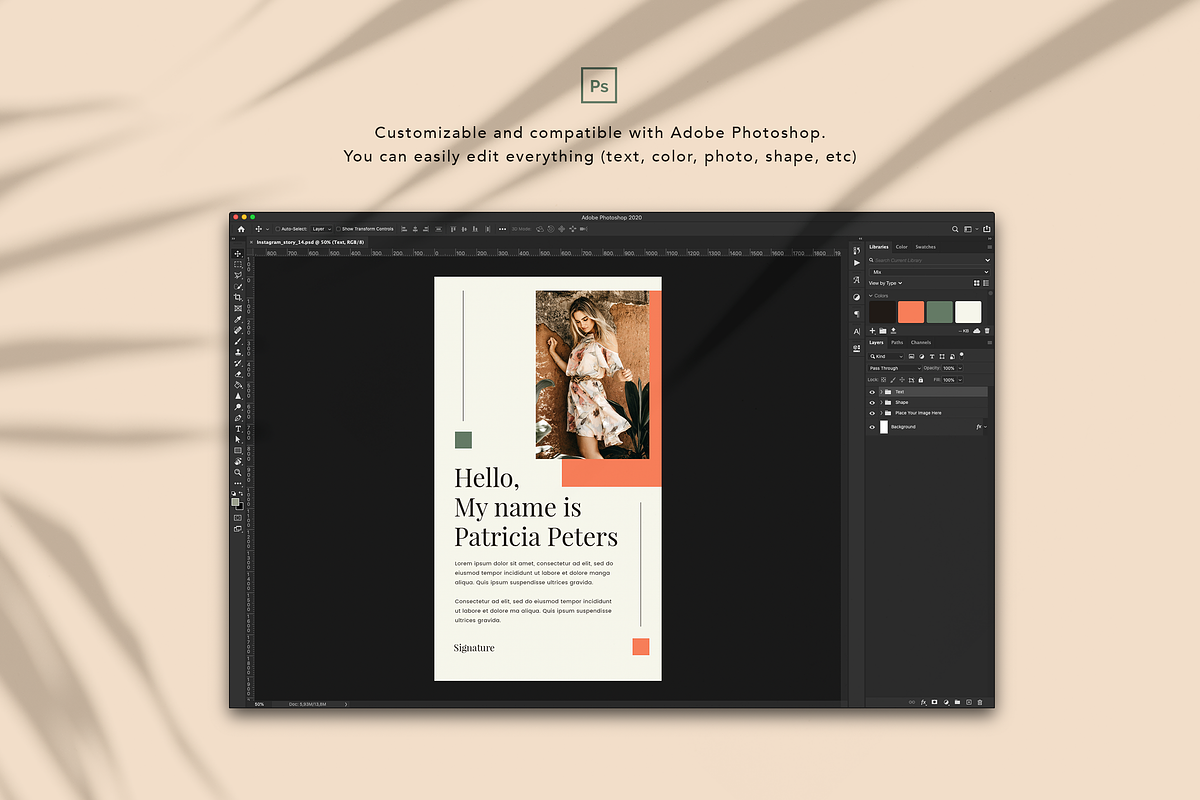Enable Show Transform Controls checkbox
1200x800 pixels.
338,229
